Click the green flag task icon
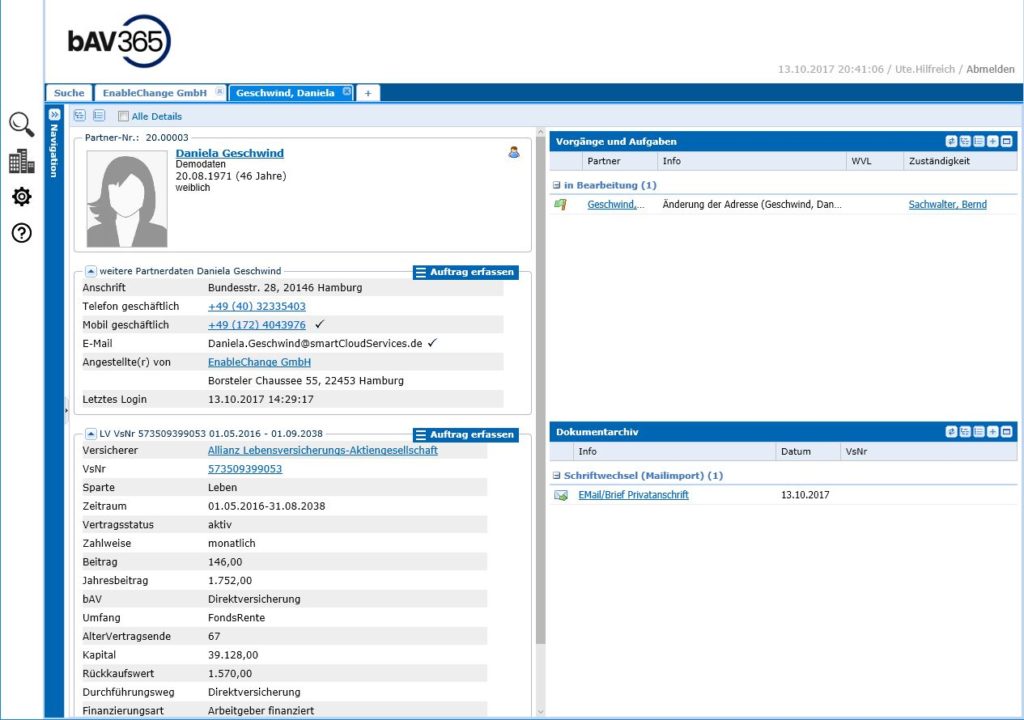1024x720 pixels. click(x=560, y=205)
